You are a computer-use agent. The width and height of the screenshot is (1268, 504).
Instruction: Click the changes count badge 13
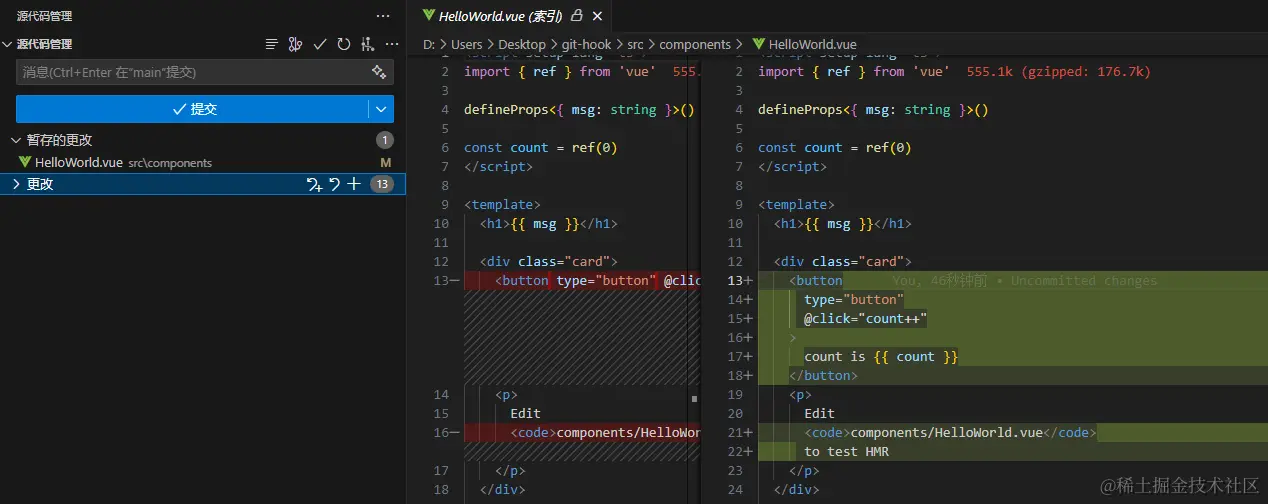(x=382, y=184)
